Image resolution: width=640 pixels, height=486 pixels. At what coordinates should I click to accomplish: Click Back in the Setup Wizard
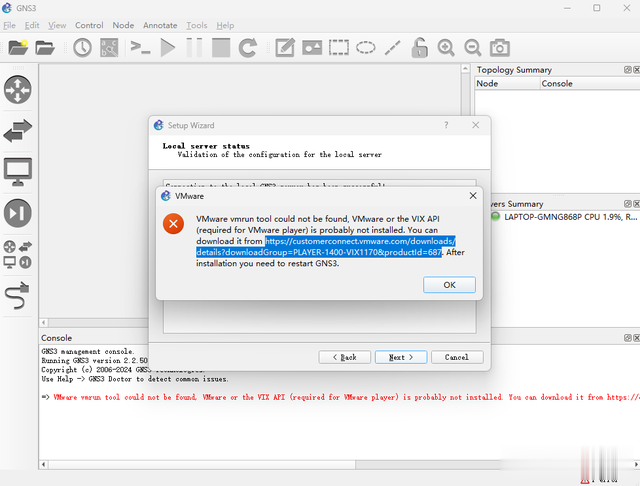(x=344, y=357)
